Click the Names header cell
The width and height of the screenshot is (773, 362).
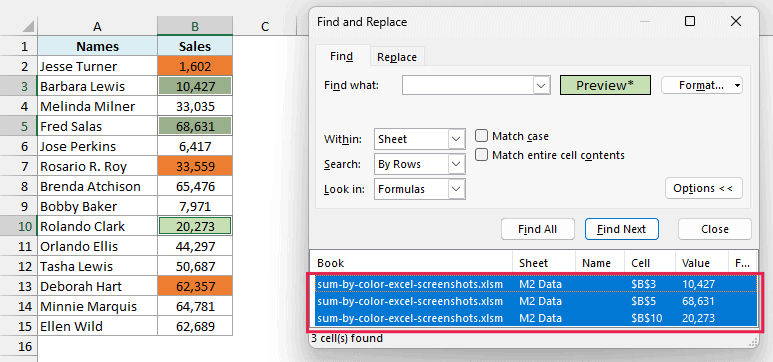click(x=98, y=46)
